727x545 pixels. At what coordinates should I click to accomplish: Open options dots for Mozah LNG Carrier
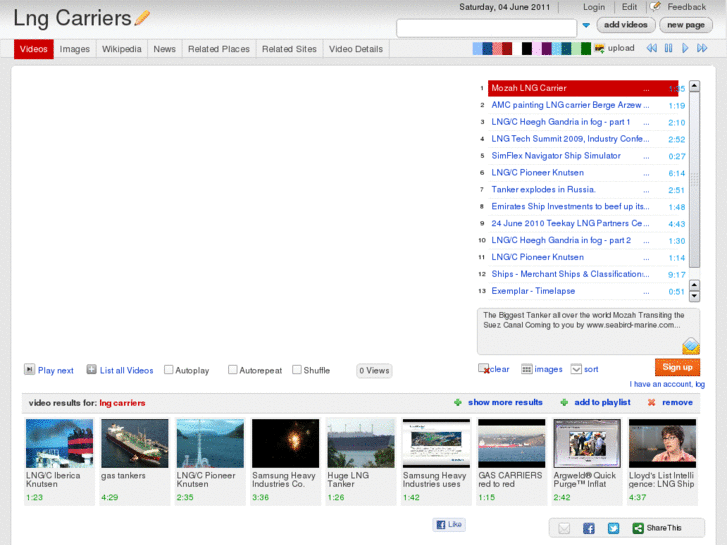click(646, 90)
